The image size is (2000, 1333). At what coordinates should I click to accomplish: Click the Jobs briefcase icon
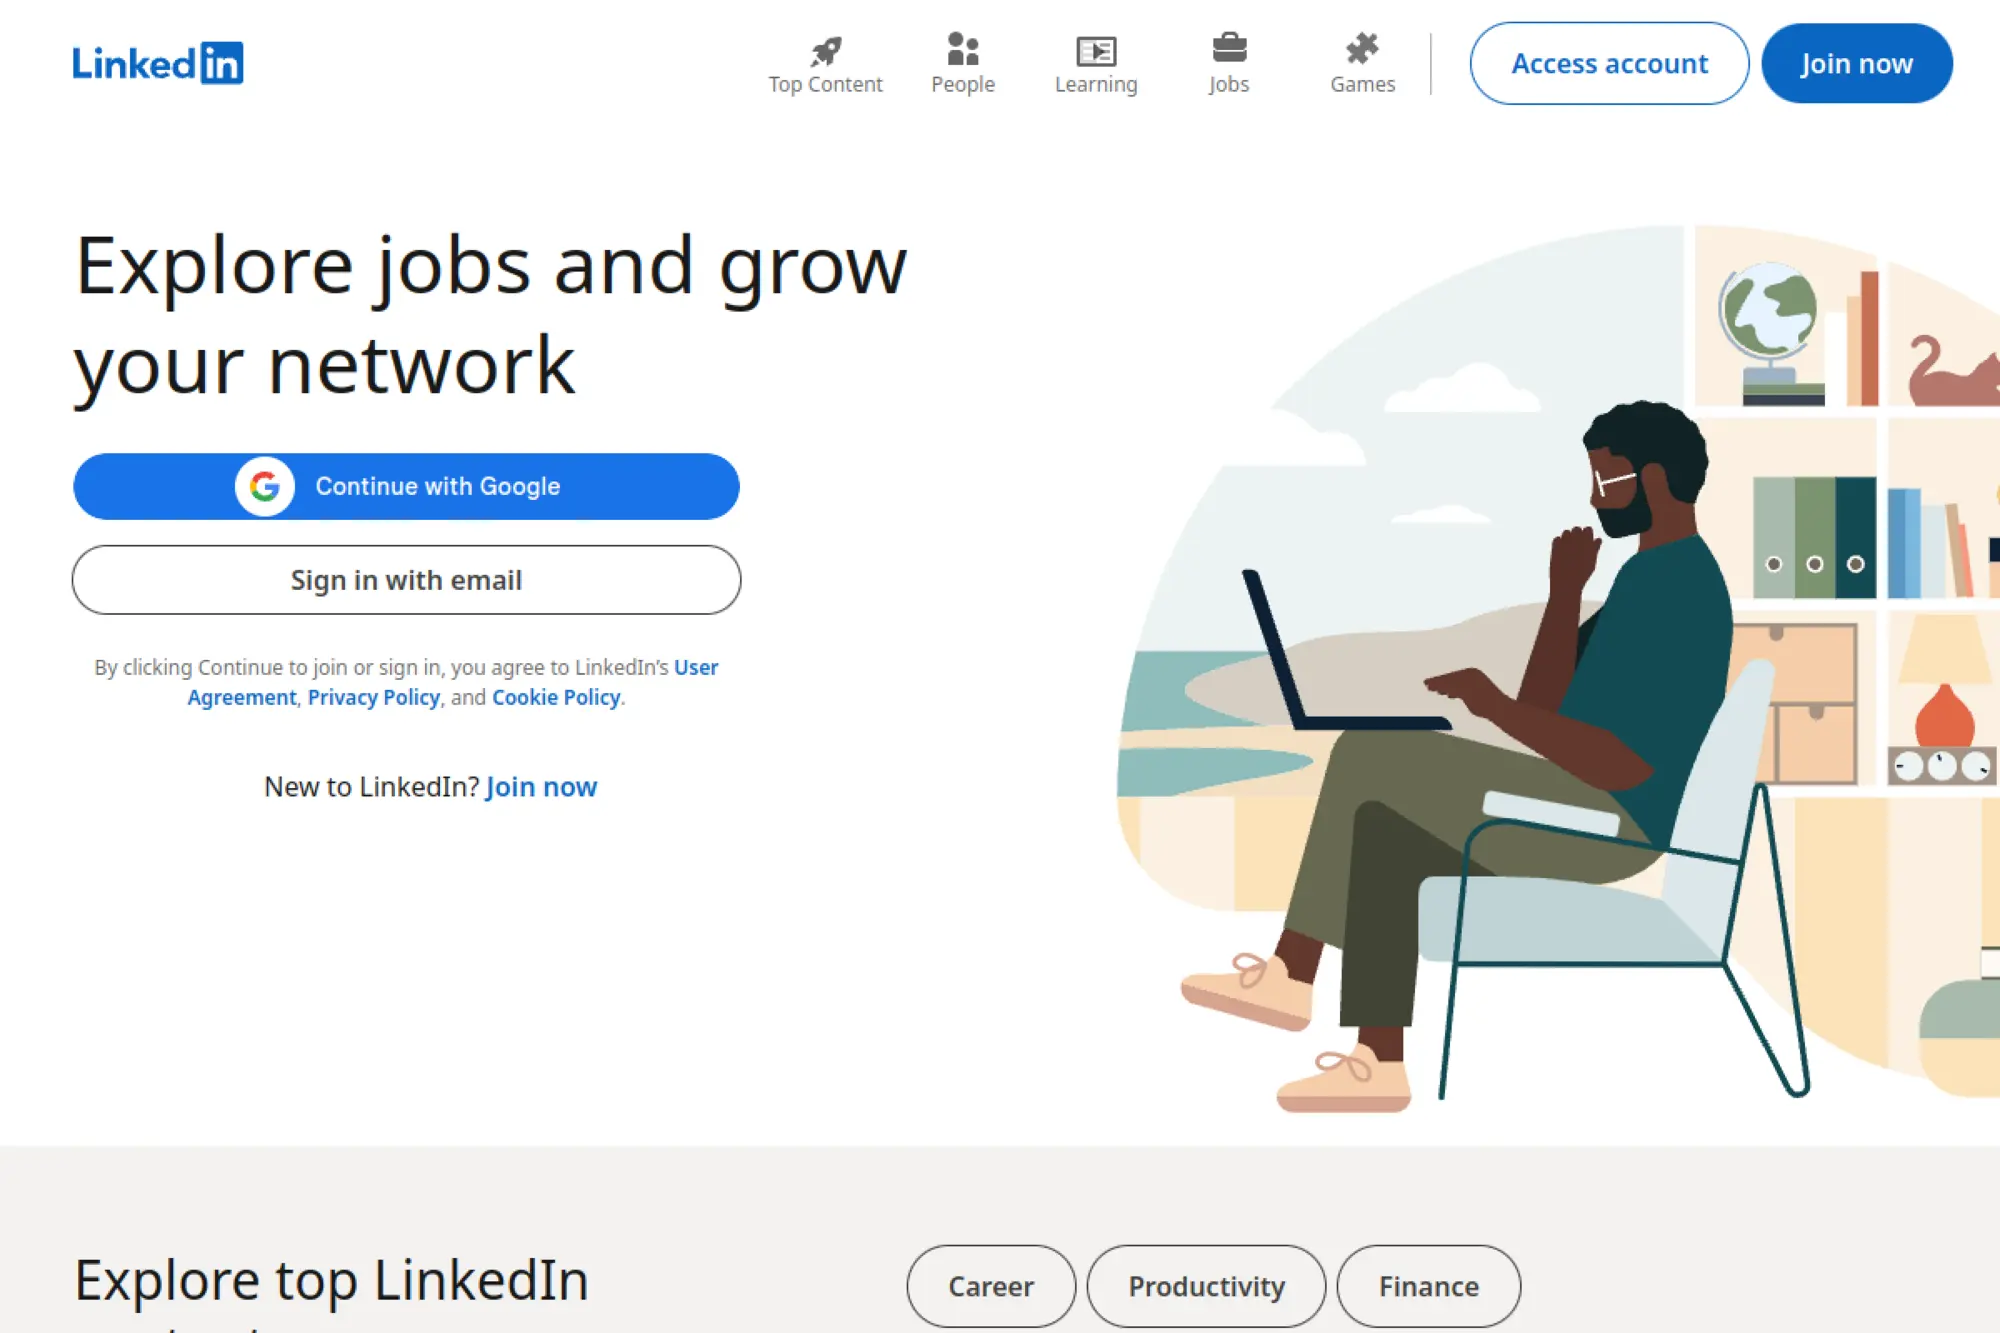(1229, 48)
